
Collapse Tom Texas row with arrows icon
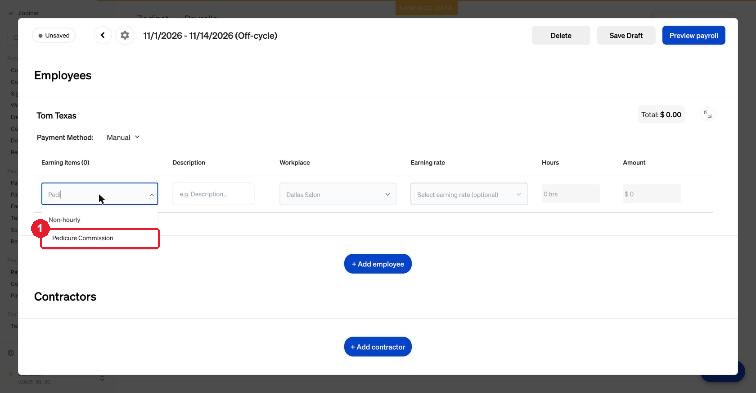pyautogui.click(x=707, y=114)
